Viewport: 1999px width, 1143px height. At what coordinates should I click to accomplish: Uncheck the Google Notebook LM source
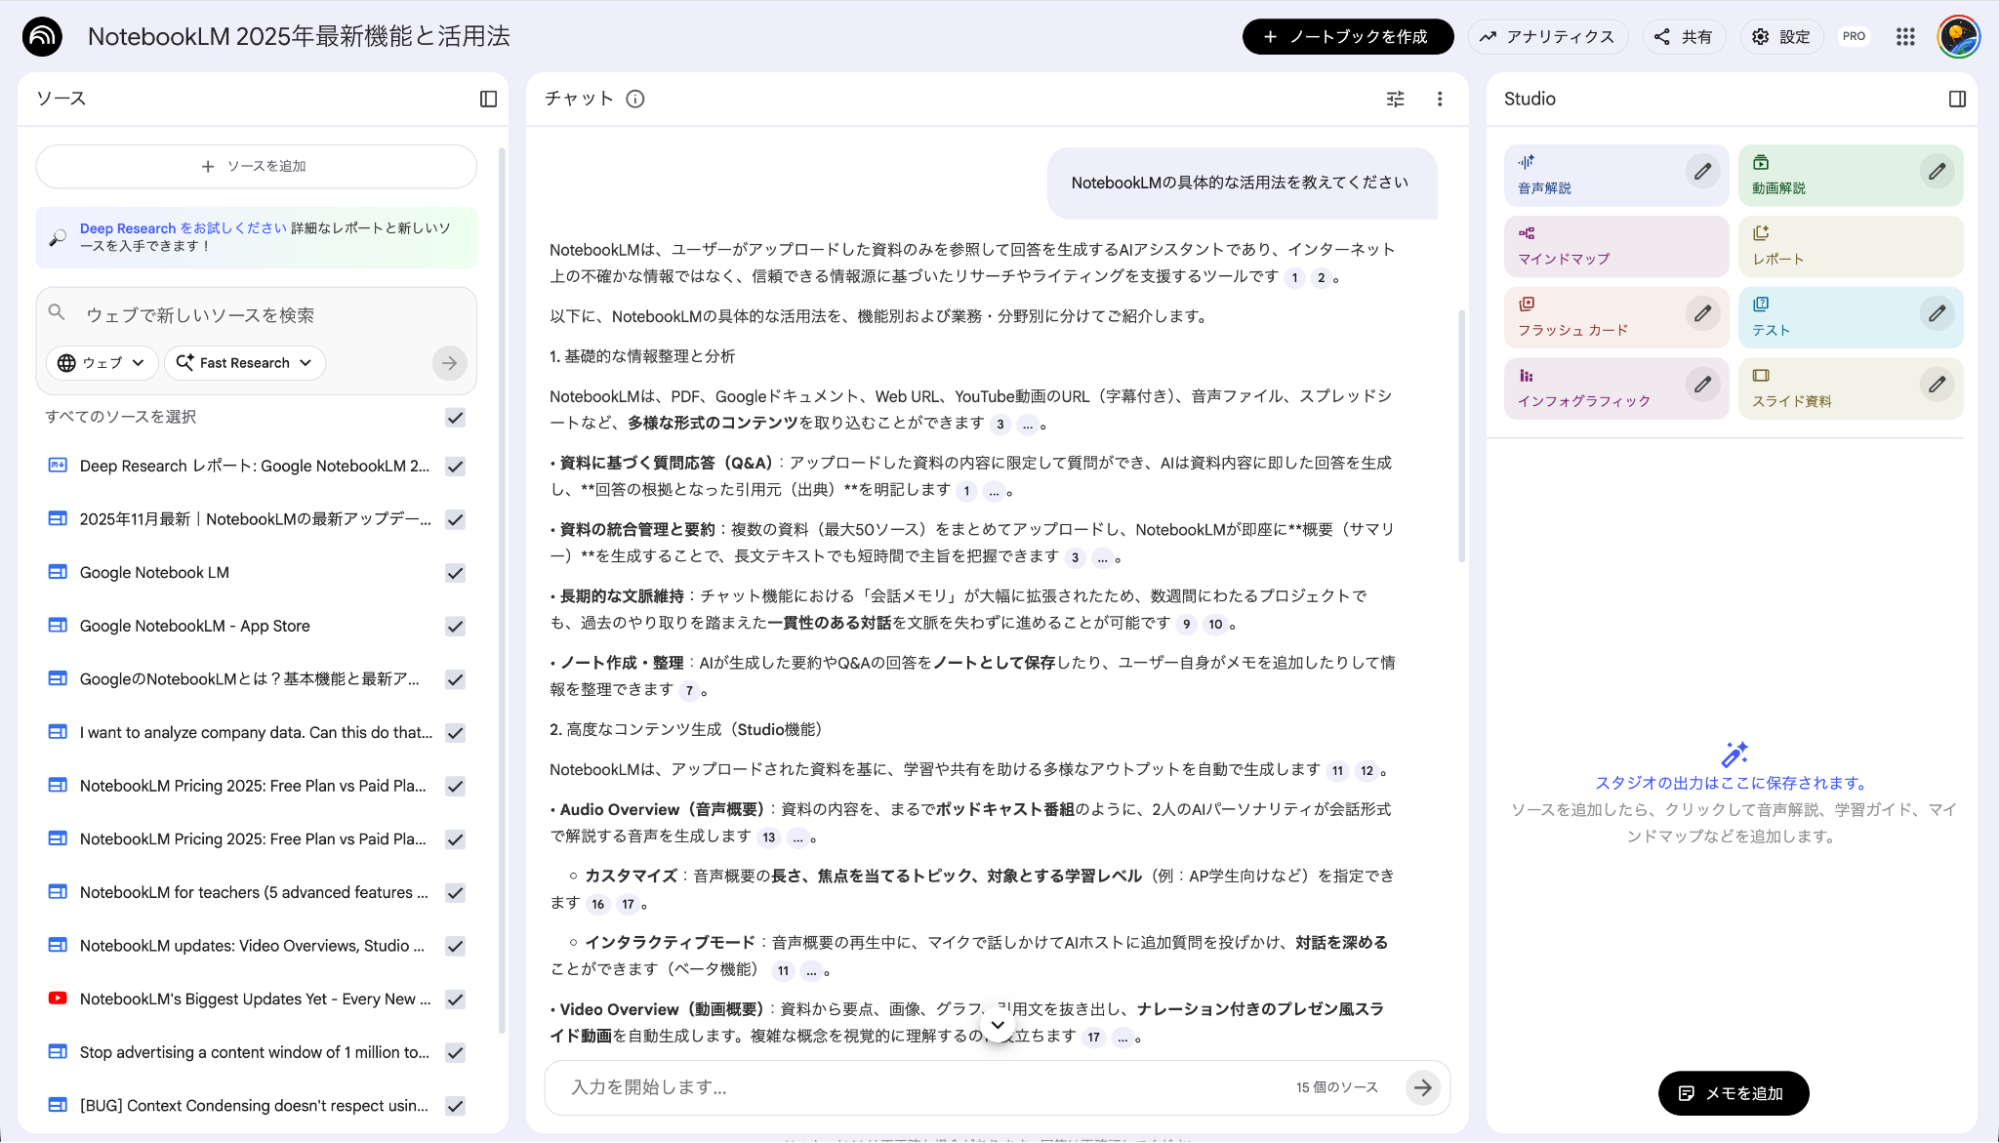tap(455, 572)
